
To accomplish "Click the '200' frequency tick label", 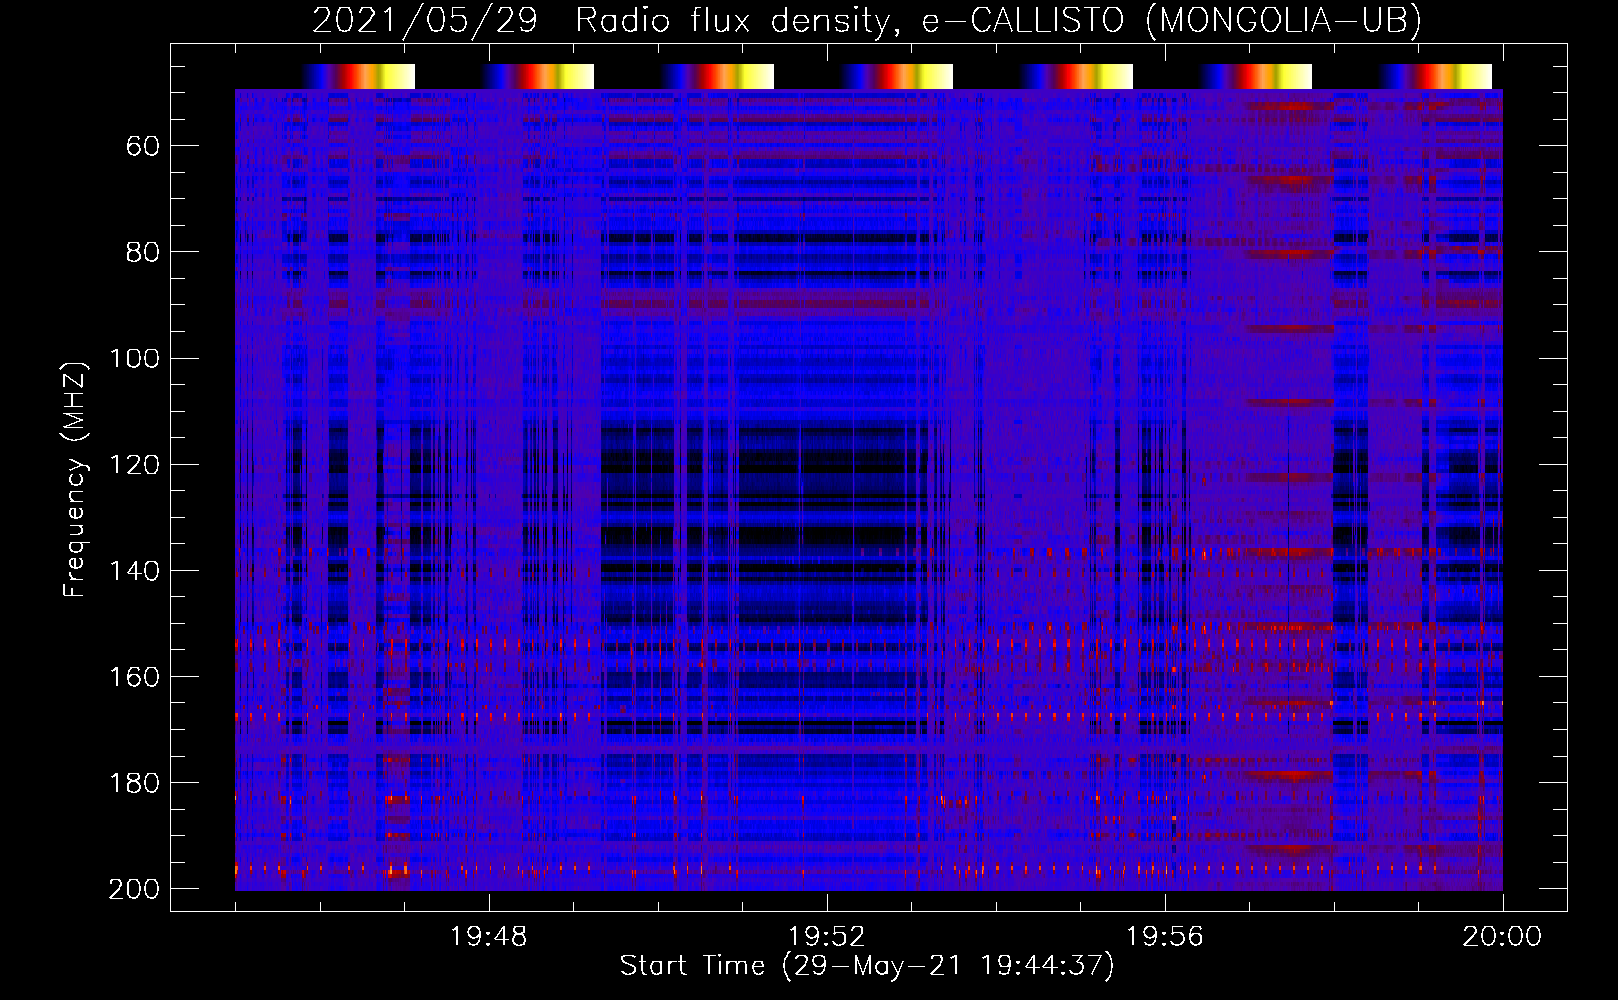I will [134, 888].
